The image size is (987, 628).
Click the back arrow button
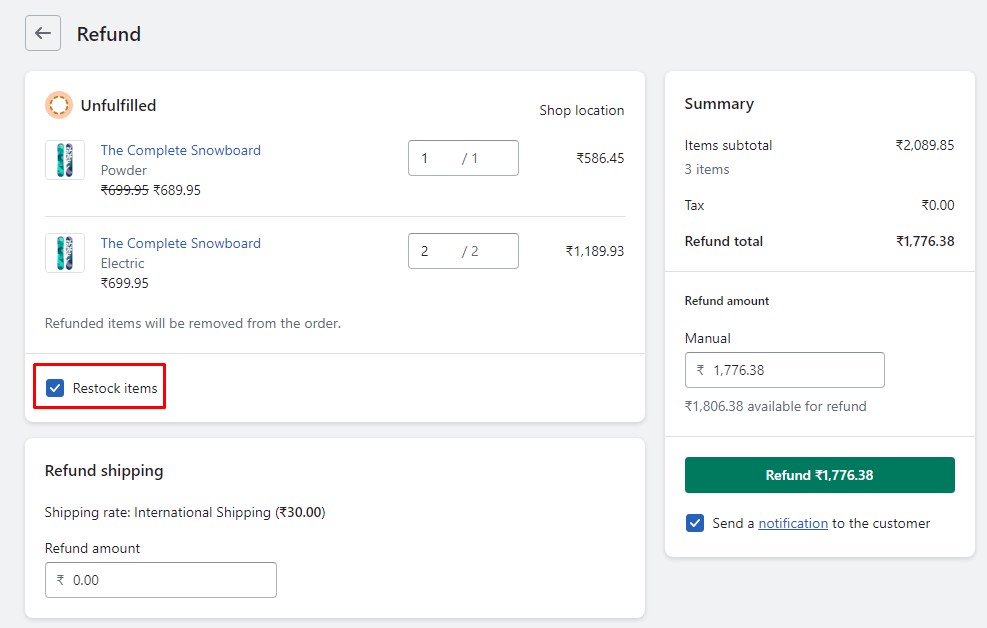pos(43,33)
